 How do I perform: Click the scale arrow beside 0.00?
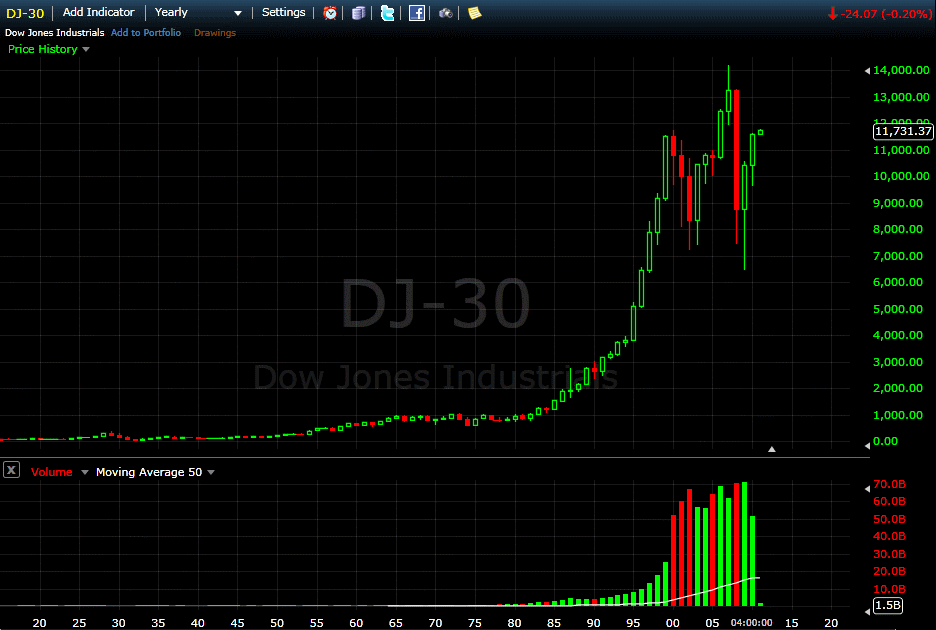(867, 445)
